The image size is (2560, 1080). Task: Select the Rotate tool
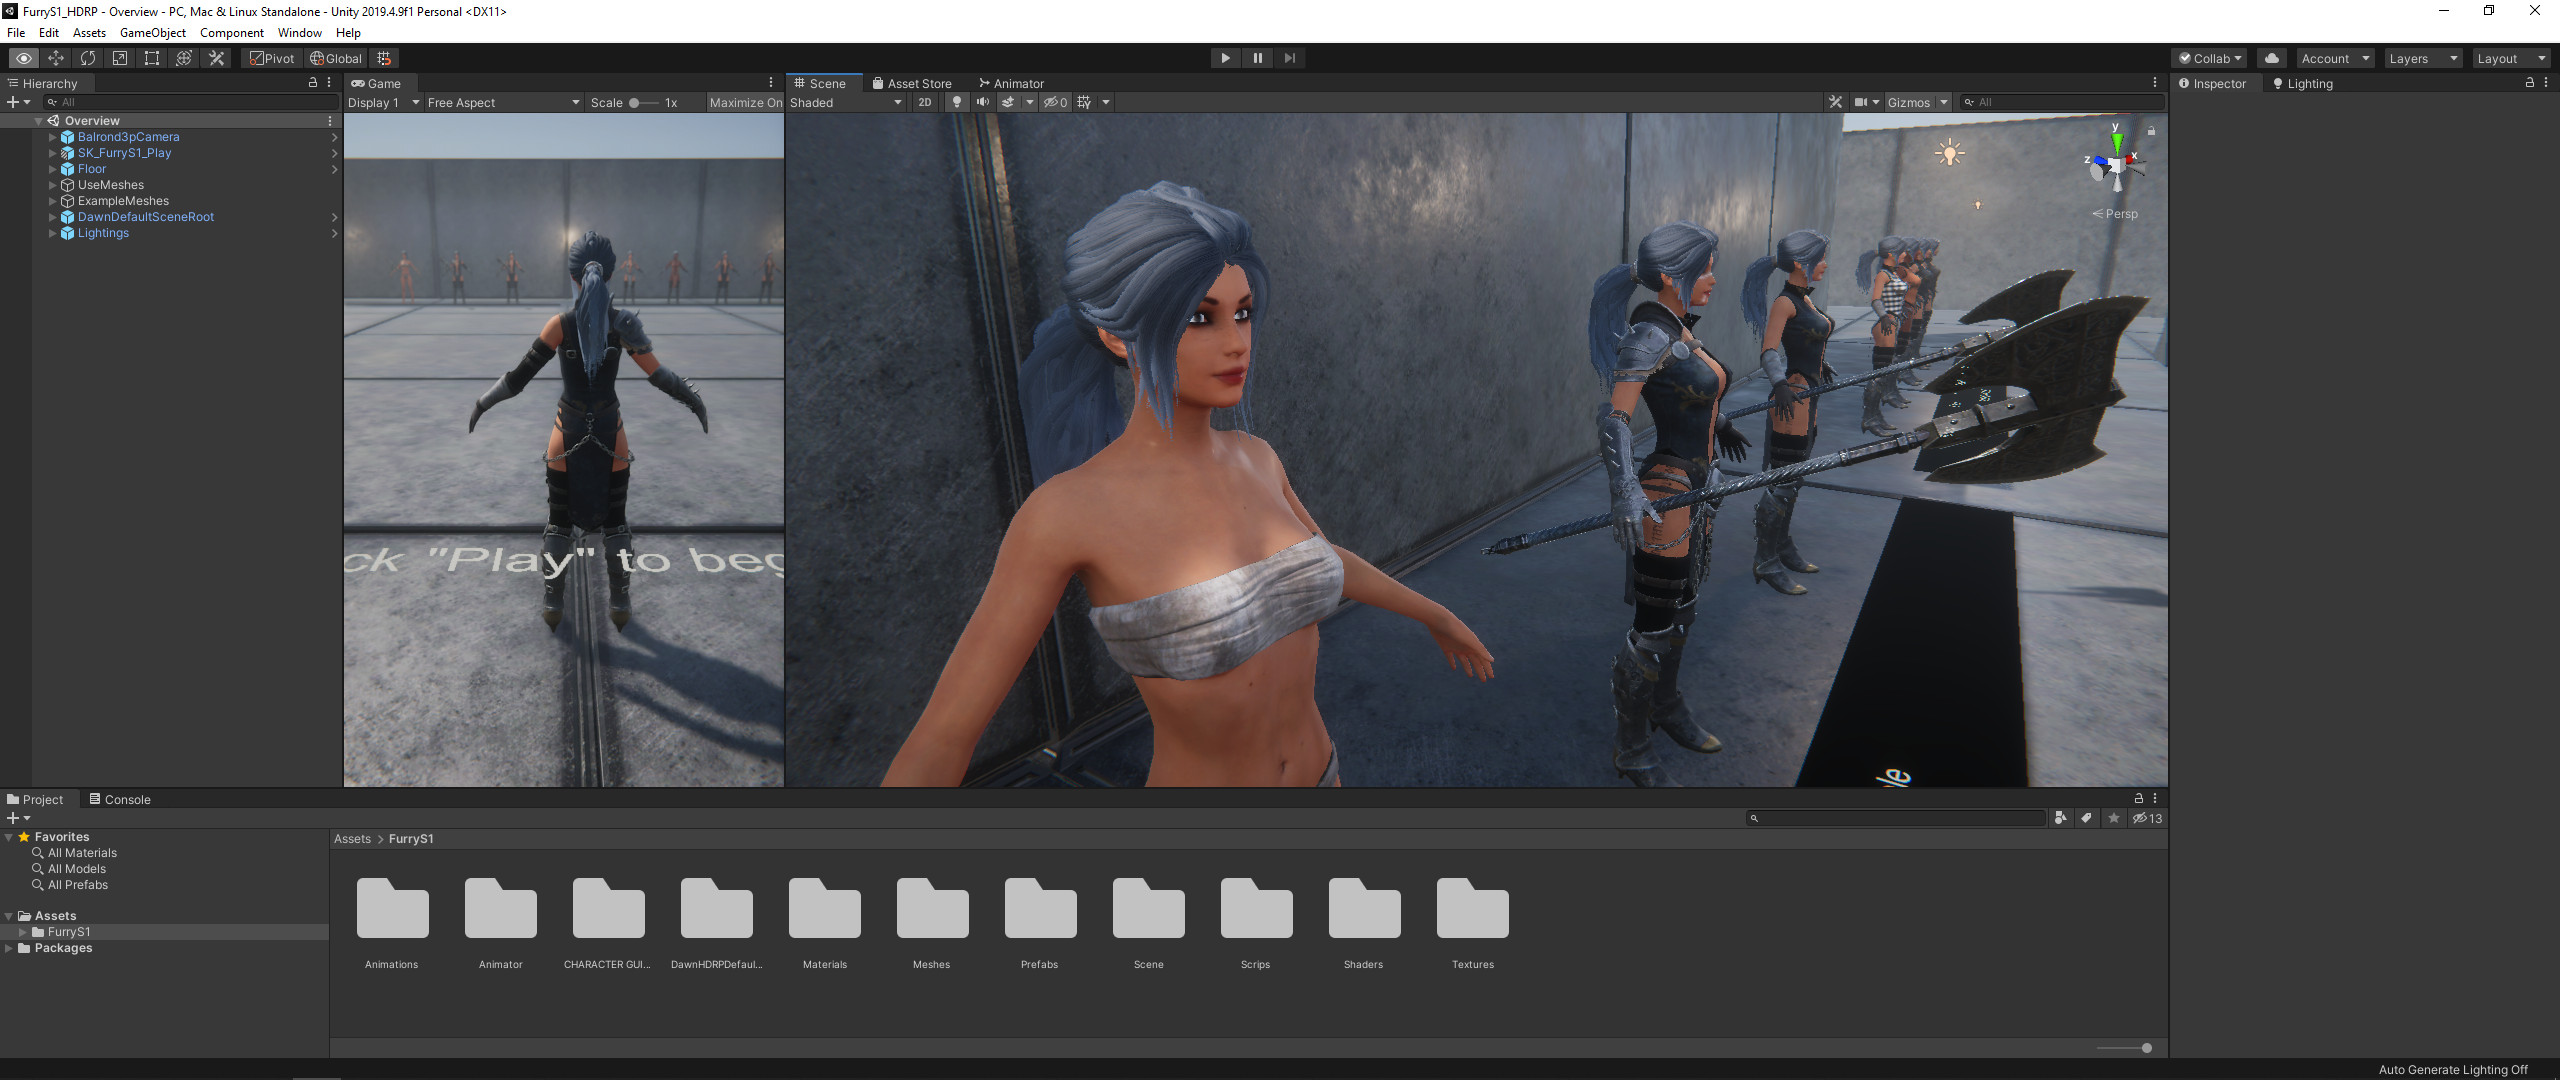pyautogui.click(x=88, y=58)
